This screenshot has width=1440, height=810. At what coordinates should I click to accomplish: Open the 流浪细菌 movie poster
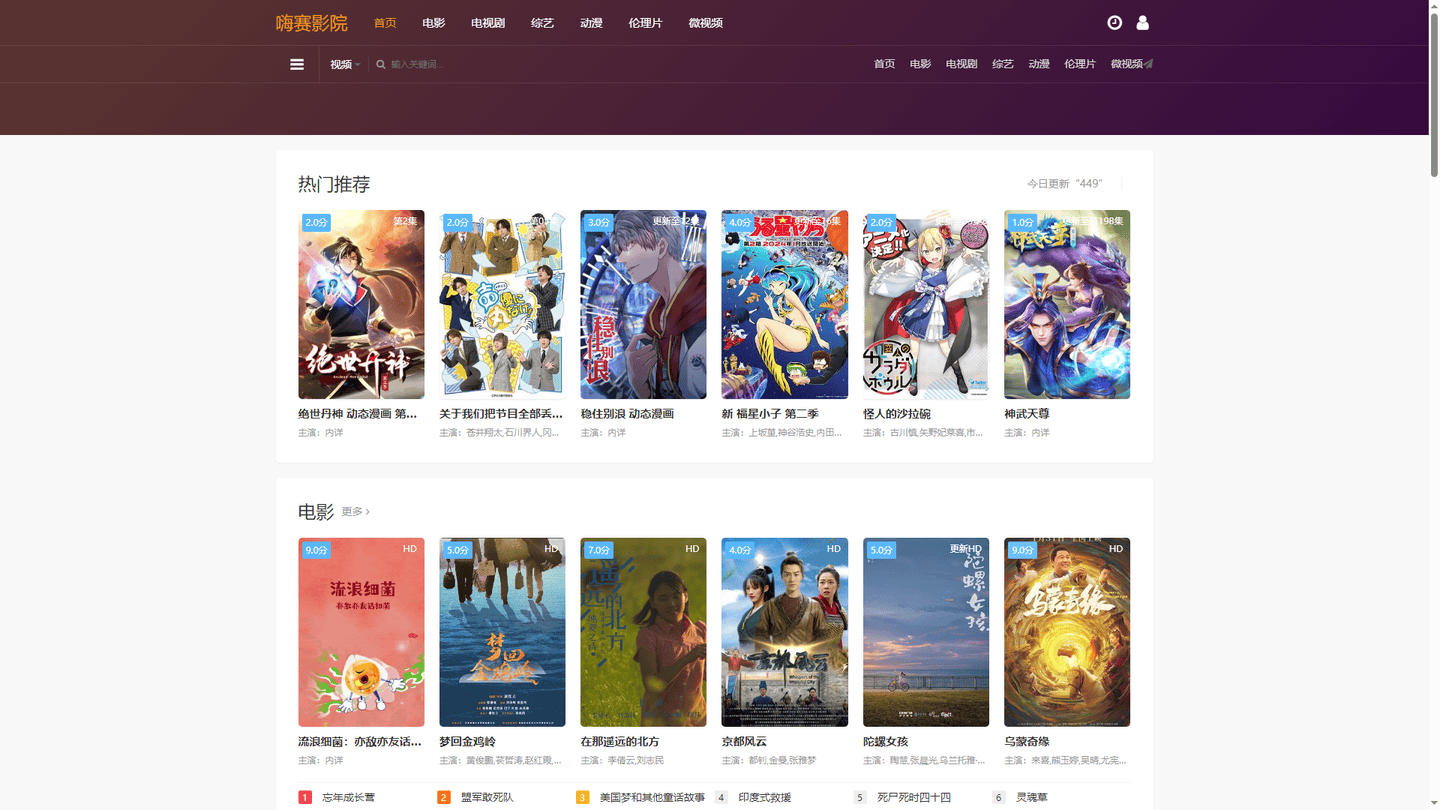tap(361, 632)
